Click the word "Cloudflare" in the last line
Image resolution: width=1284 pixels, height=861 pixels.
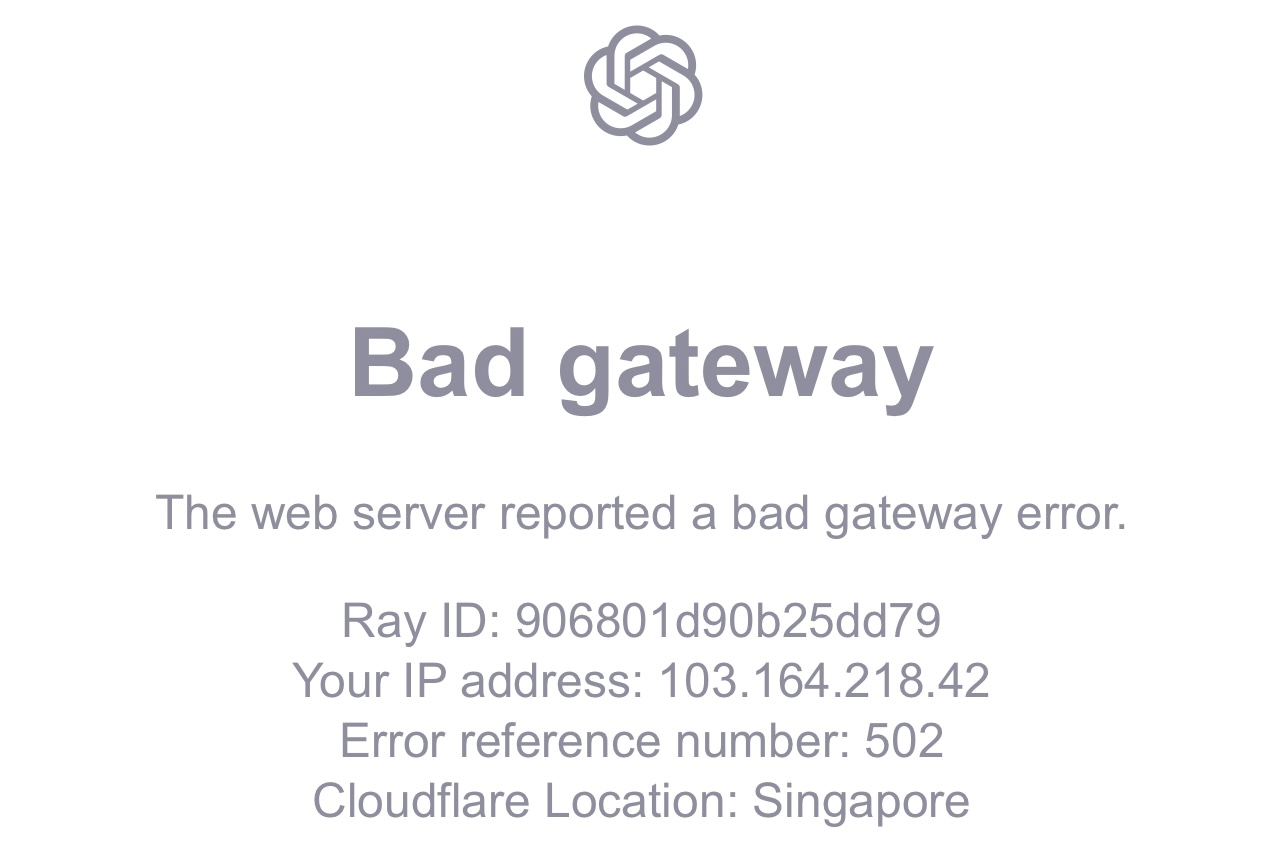click(421, 801)
